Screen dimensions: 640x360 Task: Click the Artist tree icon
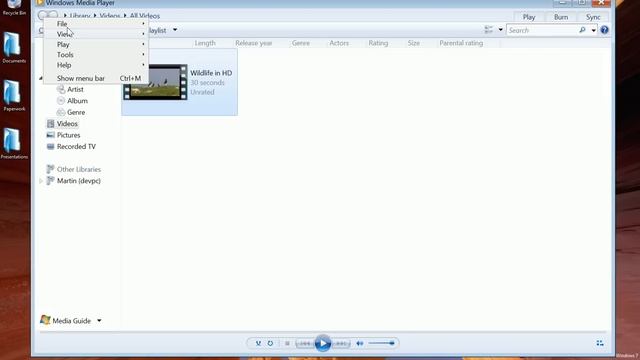click(61, 89)
